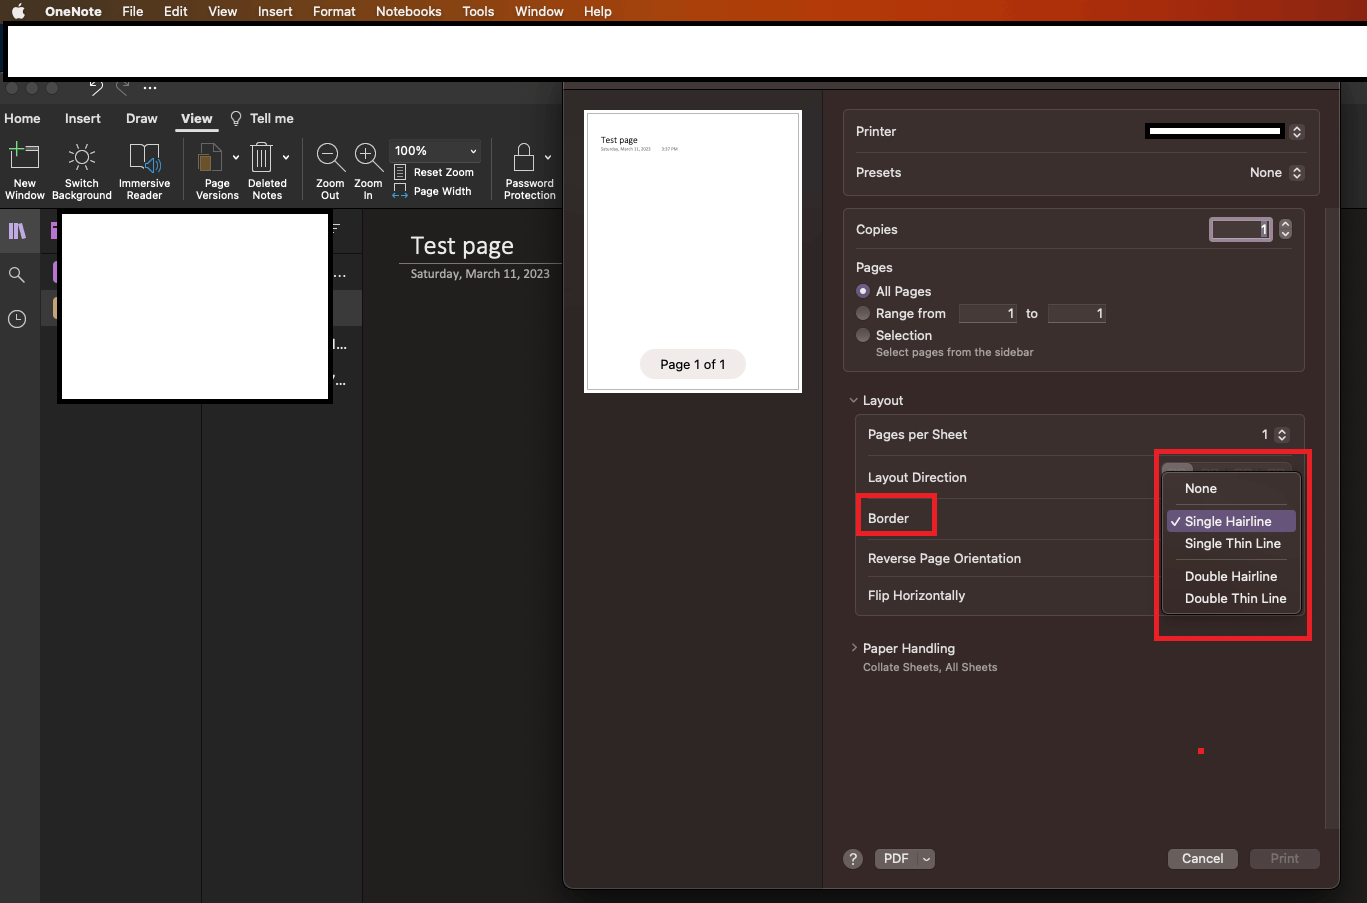Viewport: 1367px width, 903px height.
Task: Open the Notebooks menu
Action: (408, 11)
